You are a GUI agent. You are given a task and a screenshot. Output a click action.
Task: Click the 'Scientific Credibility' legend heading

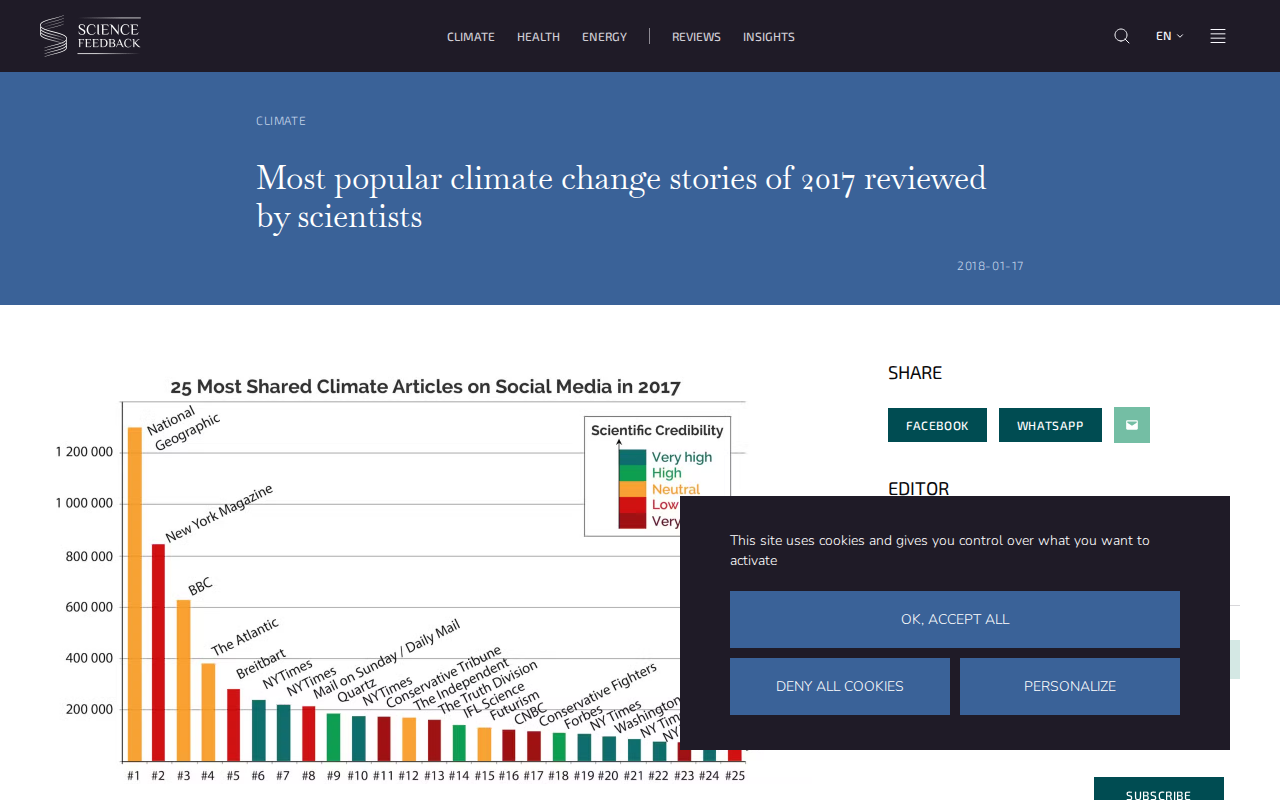click(657, 431)
